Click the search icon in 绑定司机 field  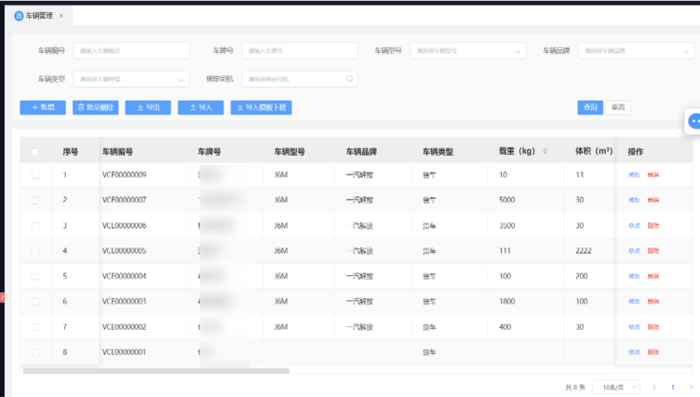coord(350,79)
